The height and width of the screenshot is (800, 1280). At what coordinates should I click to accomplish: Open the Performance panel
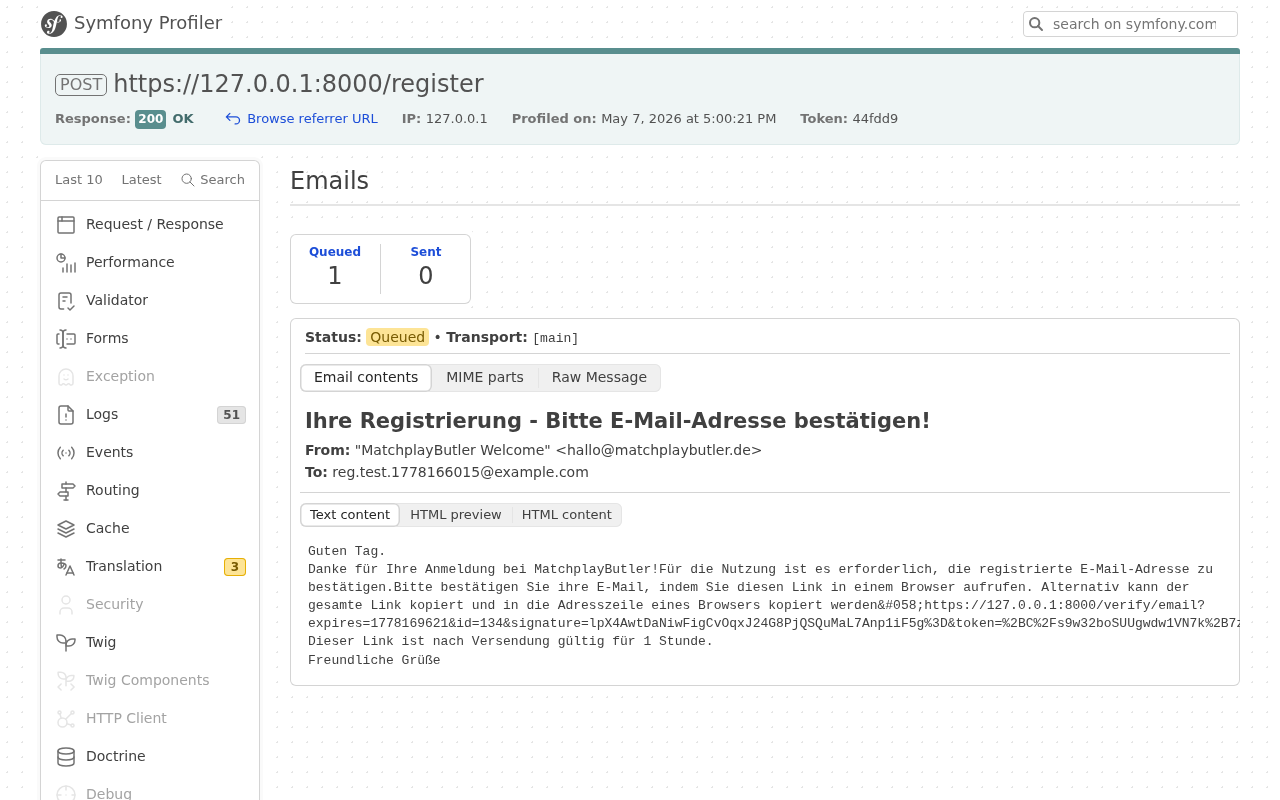tap(150, 262)
